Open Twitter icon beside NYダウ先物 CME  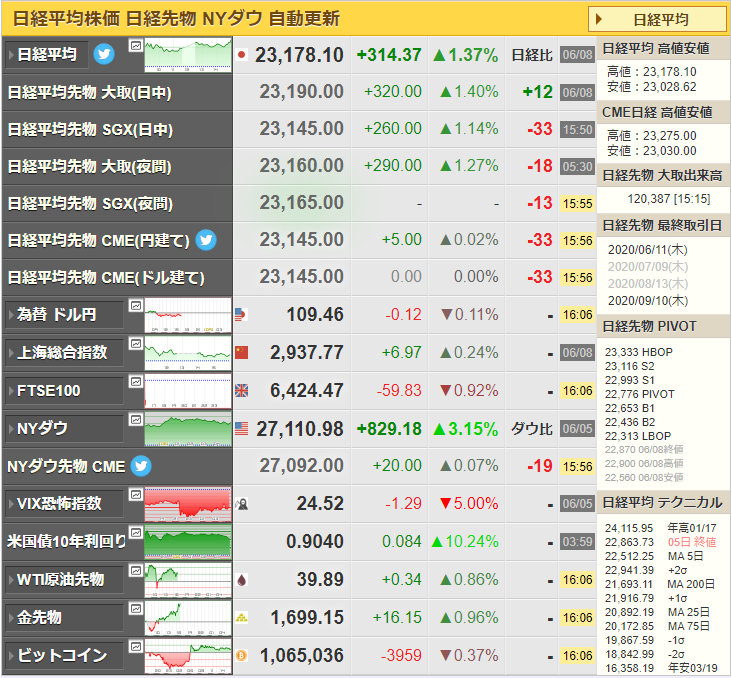click(141, 466)
